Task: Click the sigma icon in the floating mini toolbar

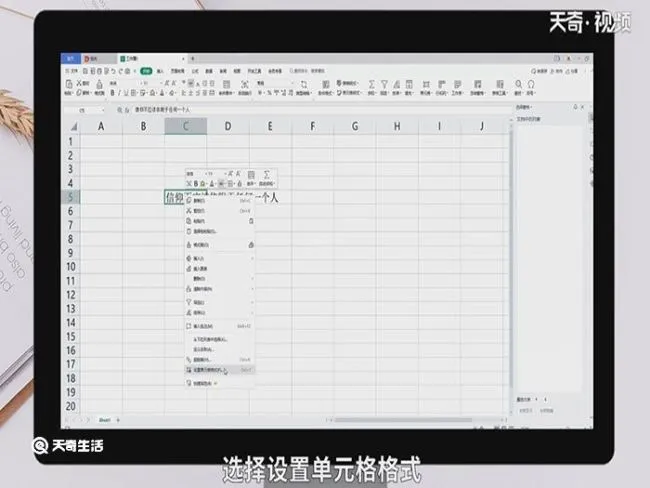Action: [x=267, y=175]
